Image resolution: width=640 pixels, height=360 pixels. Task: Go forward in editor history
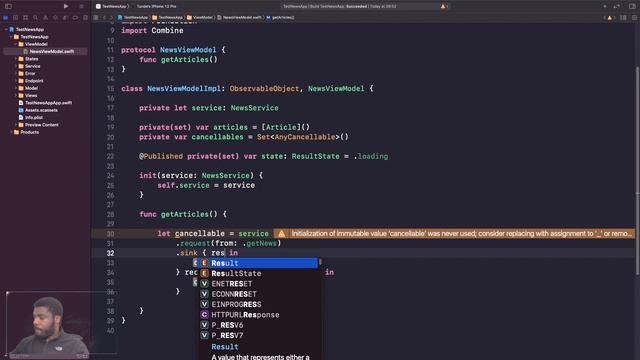coord(111,18)
